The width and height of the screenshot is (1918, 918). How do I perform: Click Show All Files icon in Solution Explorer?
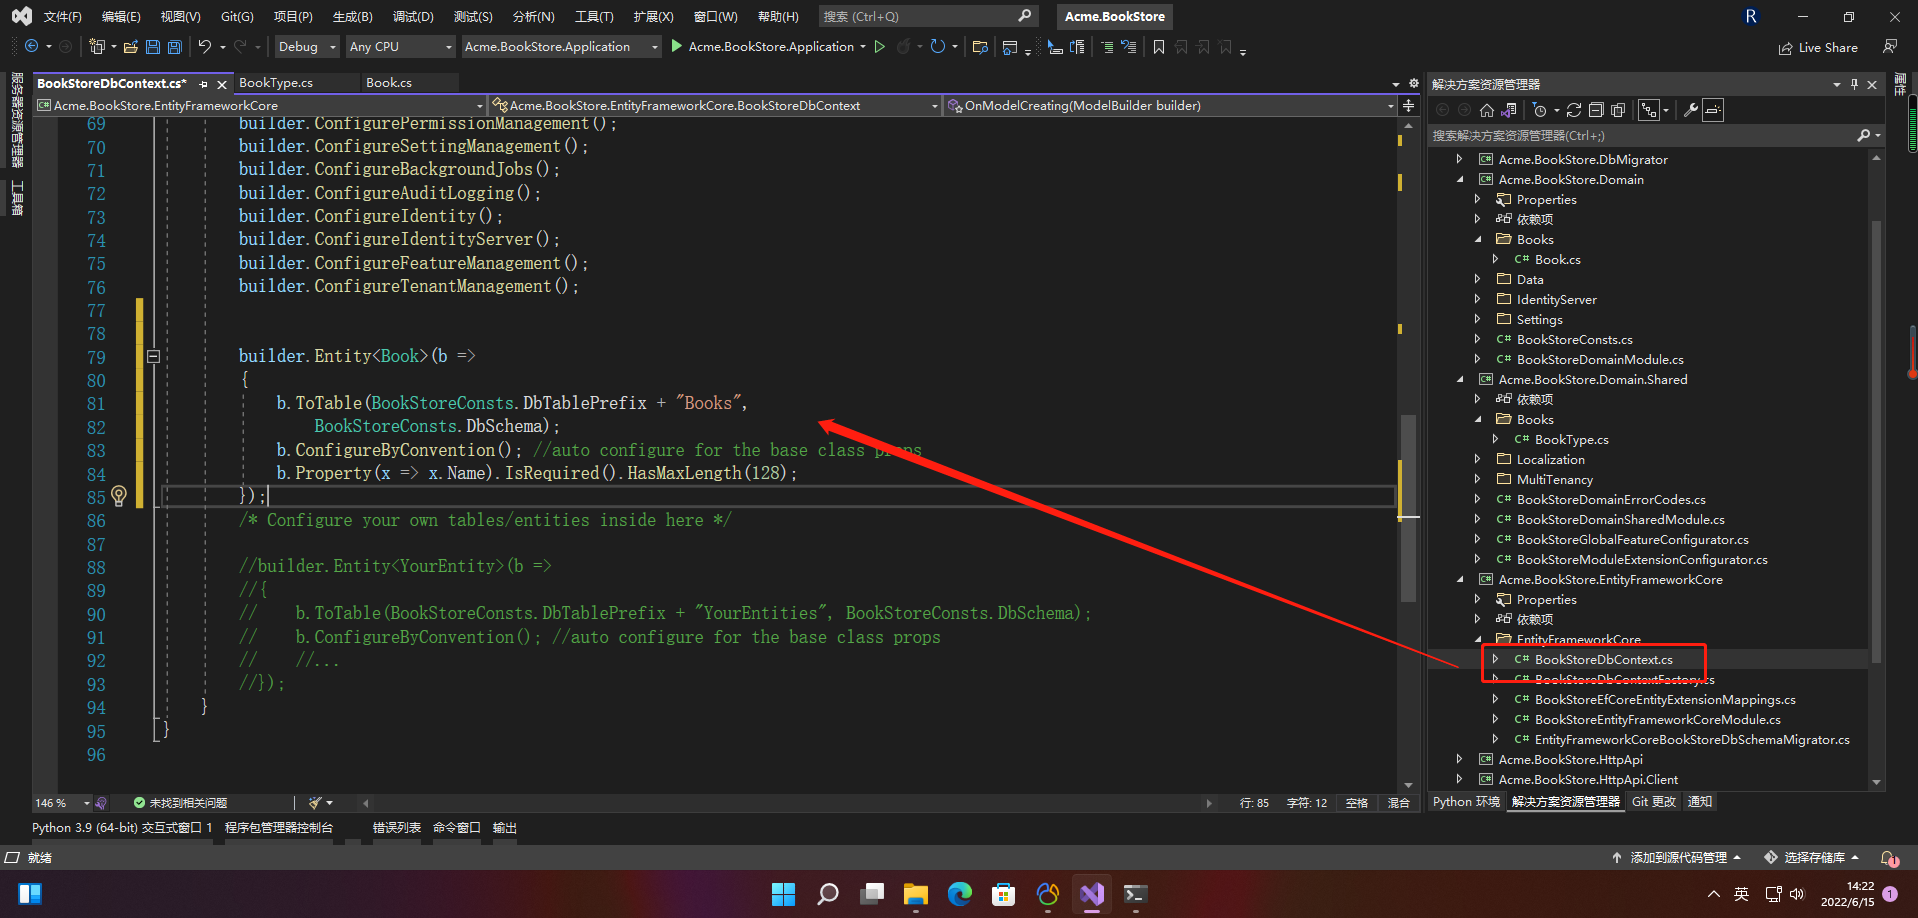pyautogui.click(x=1618, y=110)
